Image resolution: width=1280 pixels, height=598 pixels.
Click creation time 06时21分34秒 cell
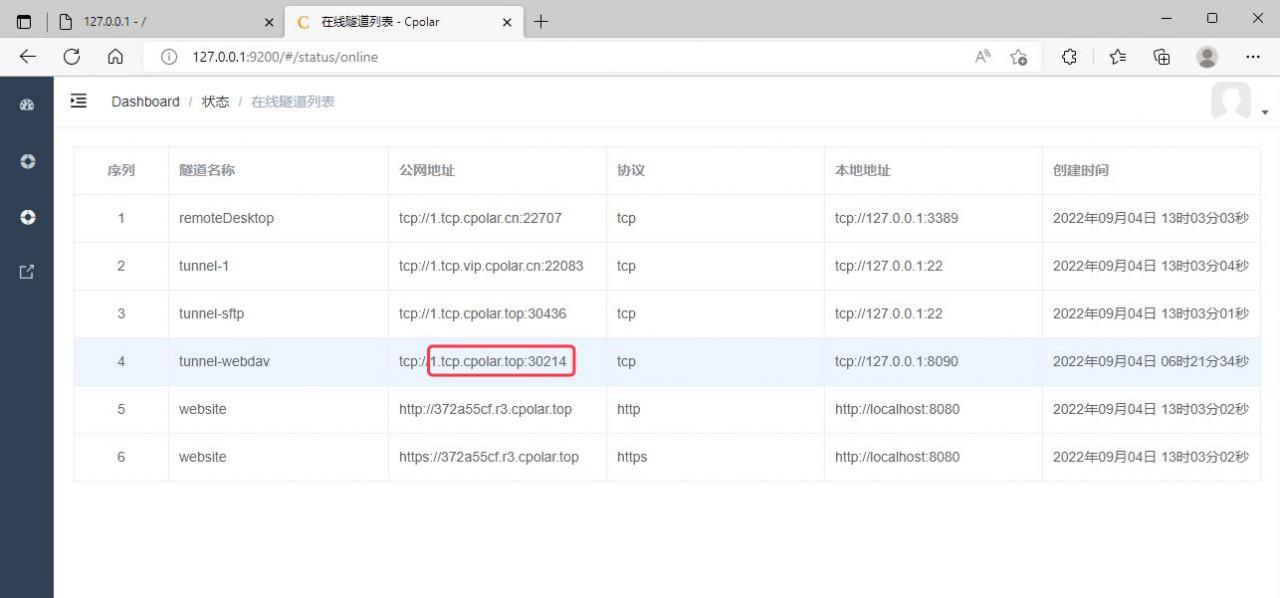(x=1151, y=361)
